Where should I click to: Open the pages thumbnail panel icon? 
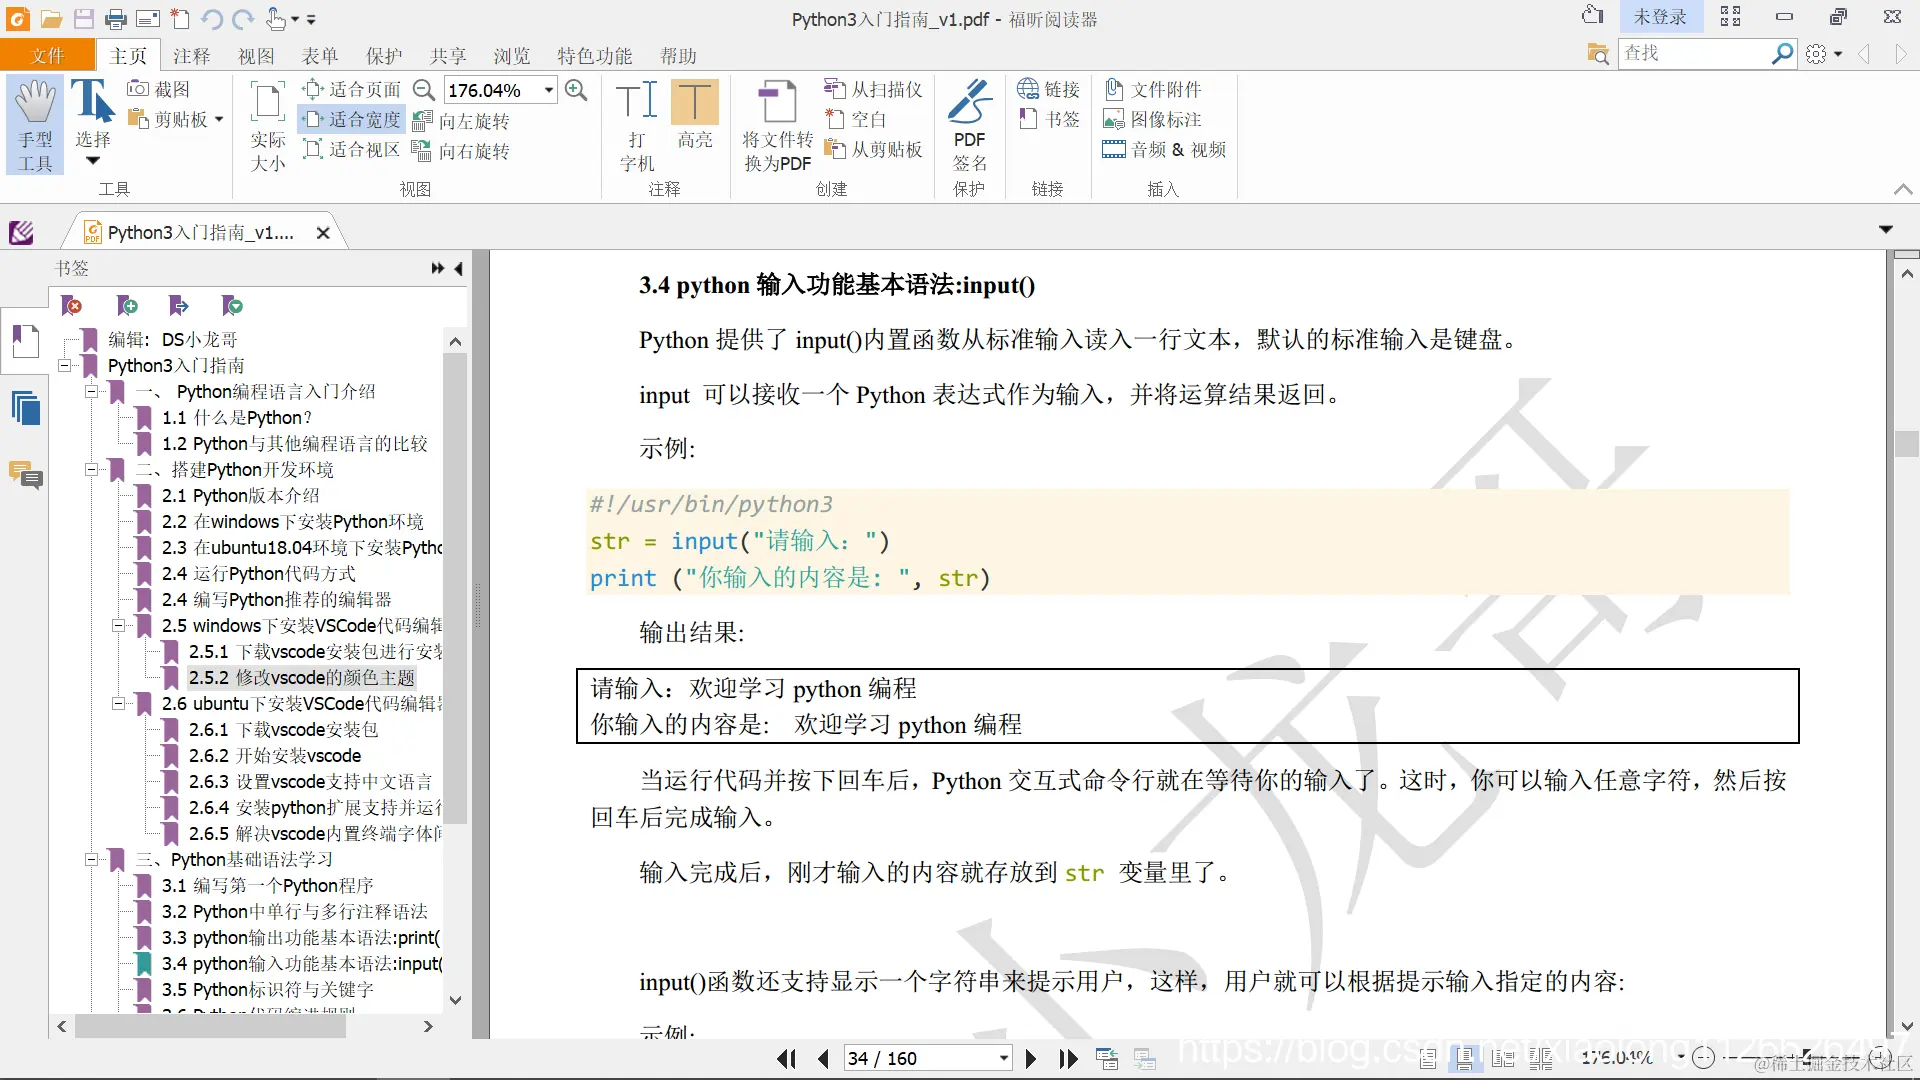point(26,409)
